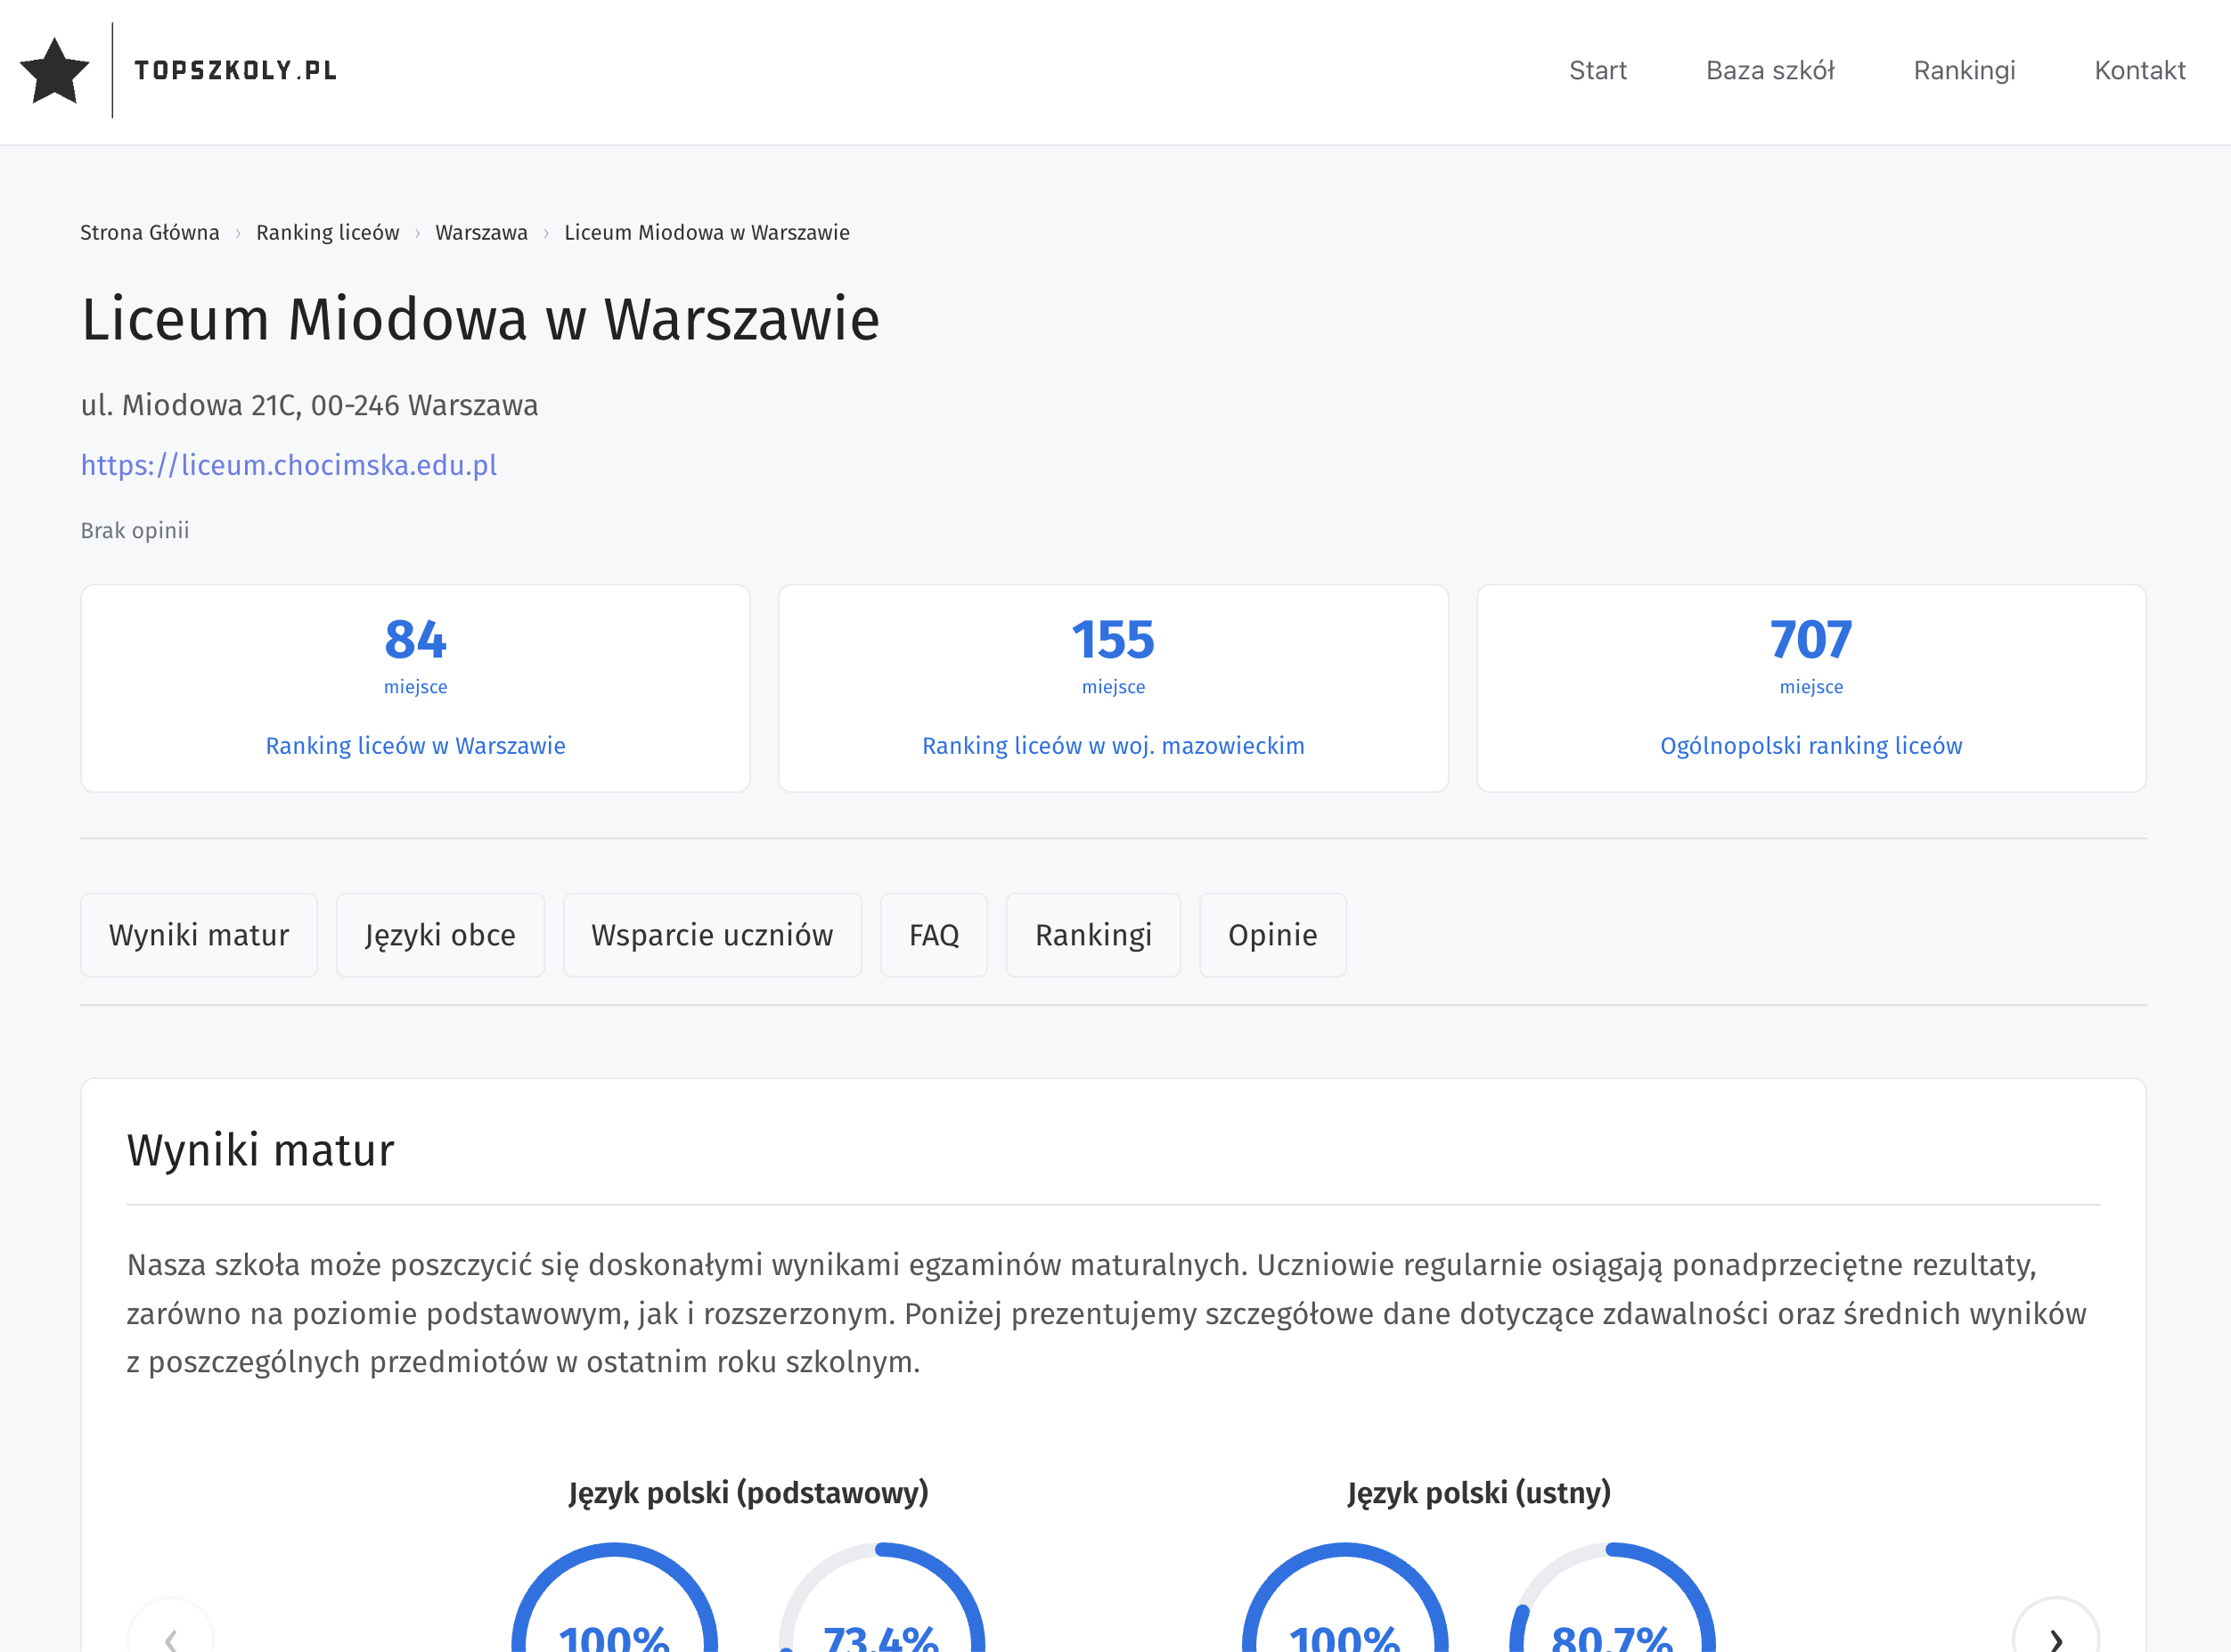
Task: Open the Ranking liceów w woj. mazowieckim card
Action: click(1113, 688)
